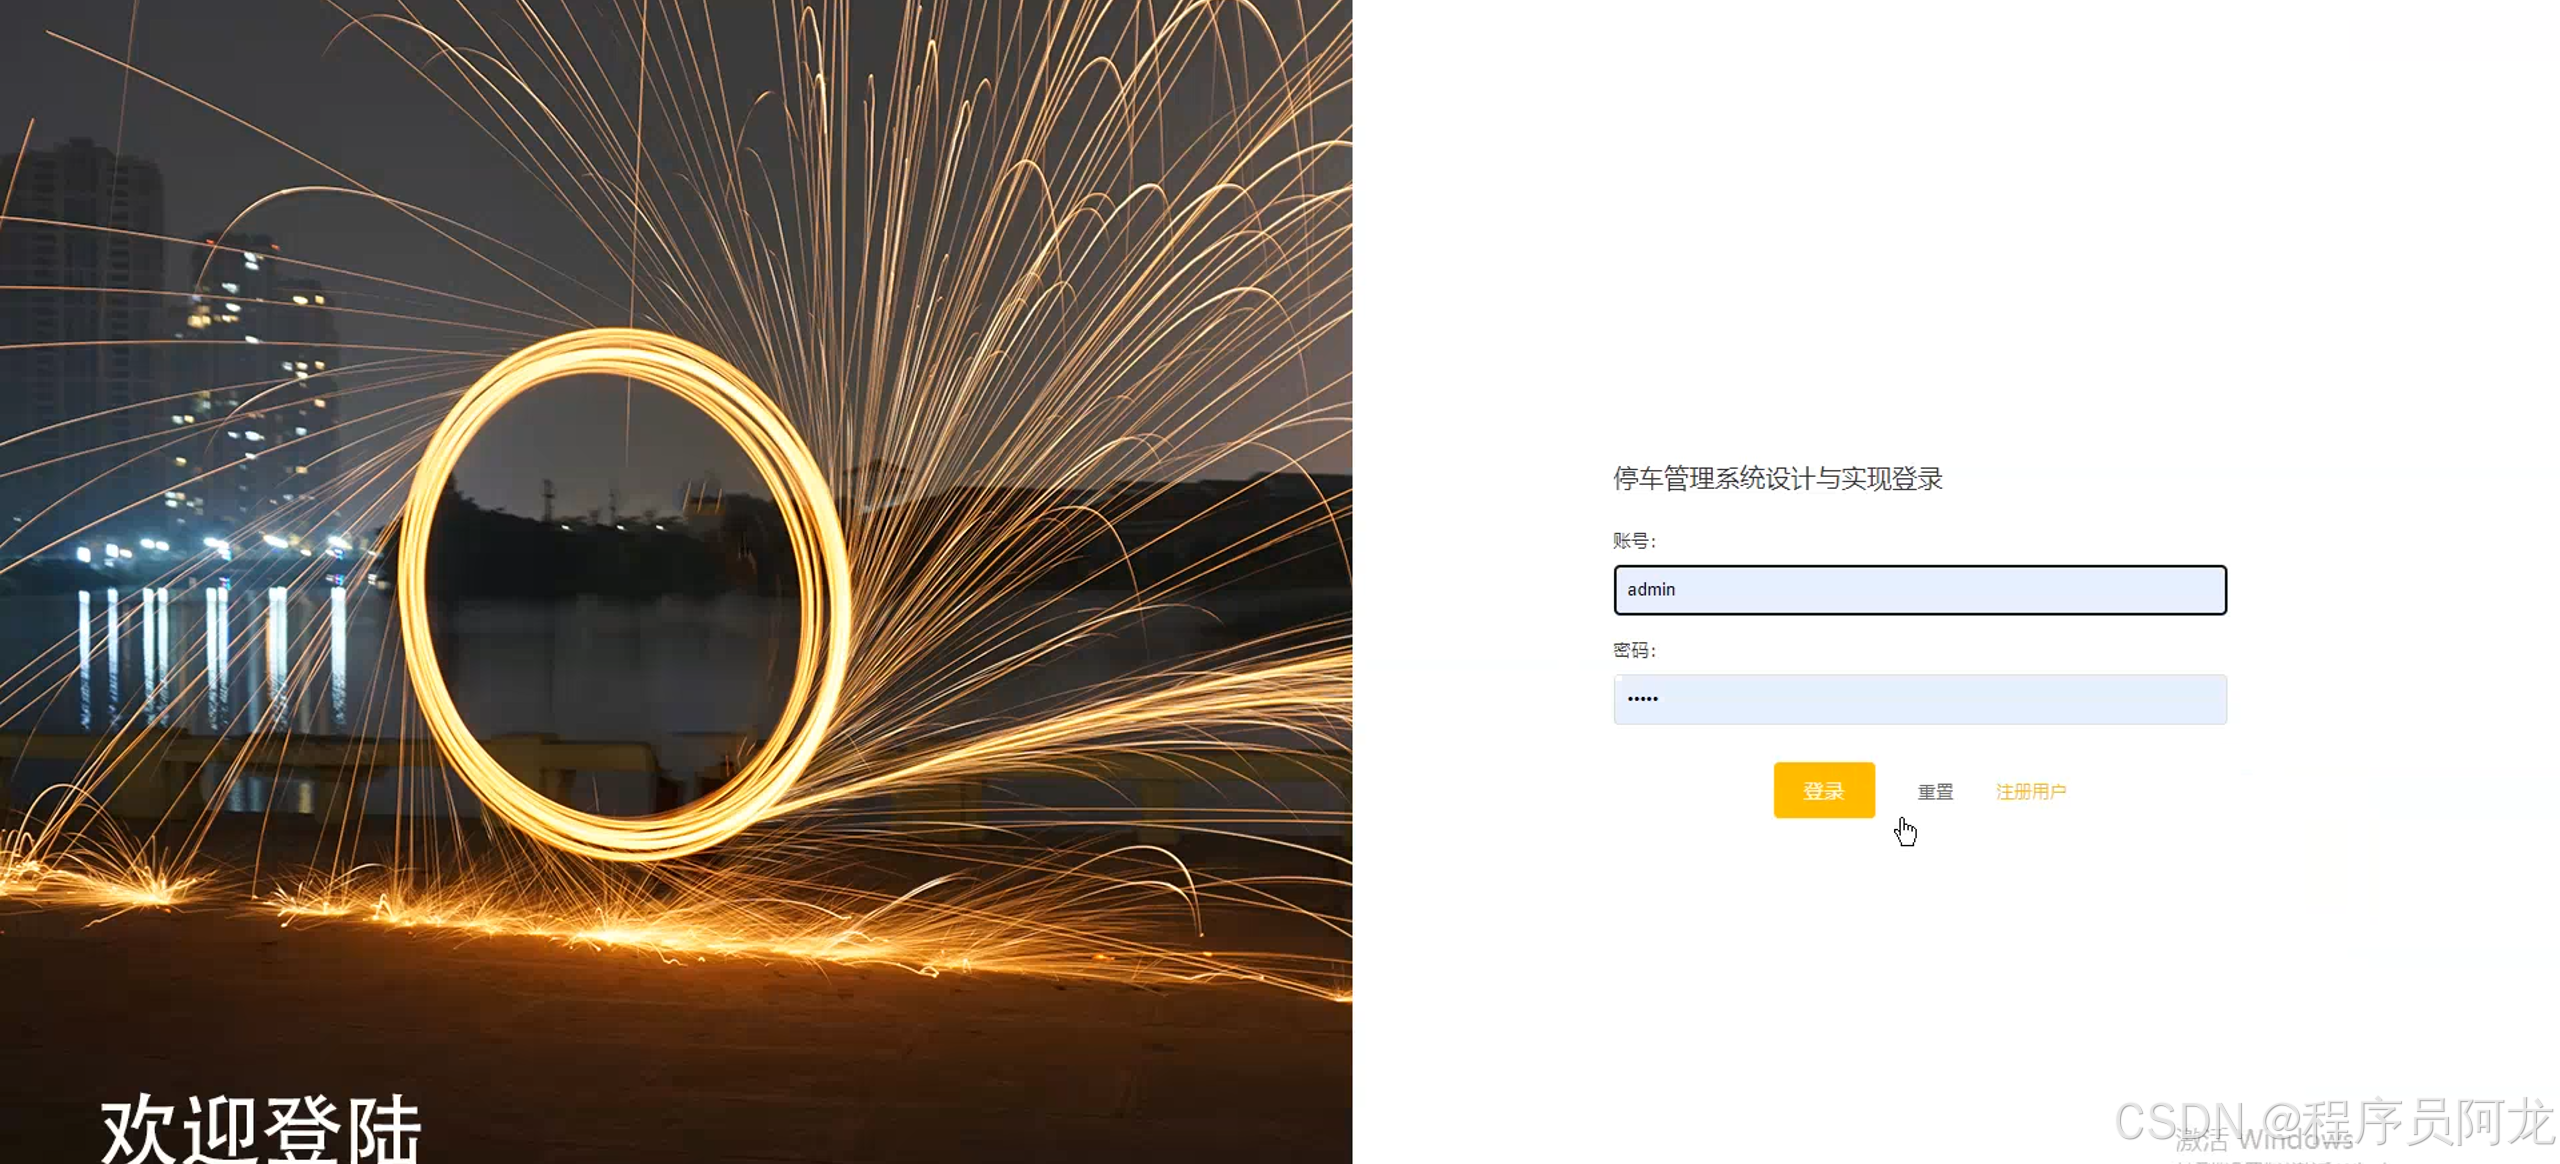
Task: Click the white light reflections on the water
Action: click(210, 650)
